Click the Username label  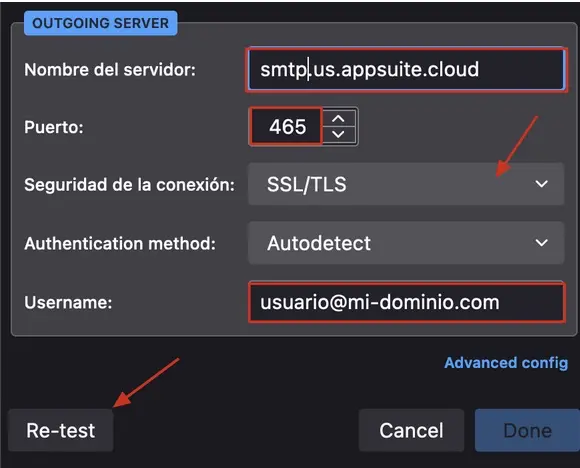(68, 303)
